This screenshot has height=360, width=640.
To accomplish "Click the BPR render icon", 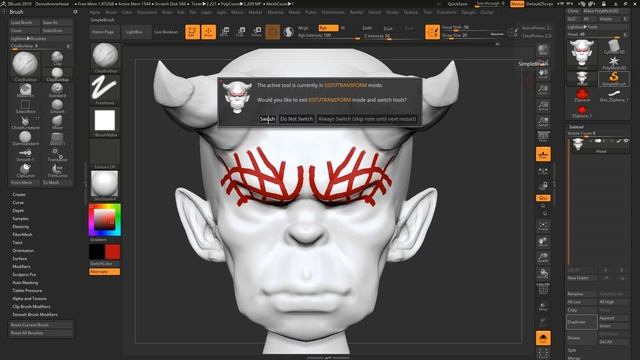I will (543, 50).
